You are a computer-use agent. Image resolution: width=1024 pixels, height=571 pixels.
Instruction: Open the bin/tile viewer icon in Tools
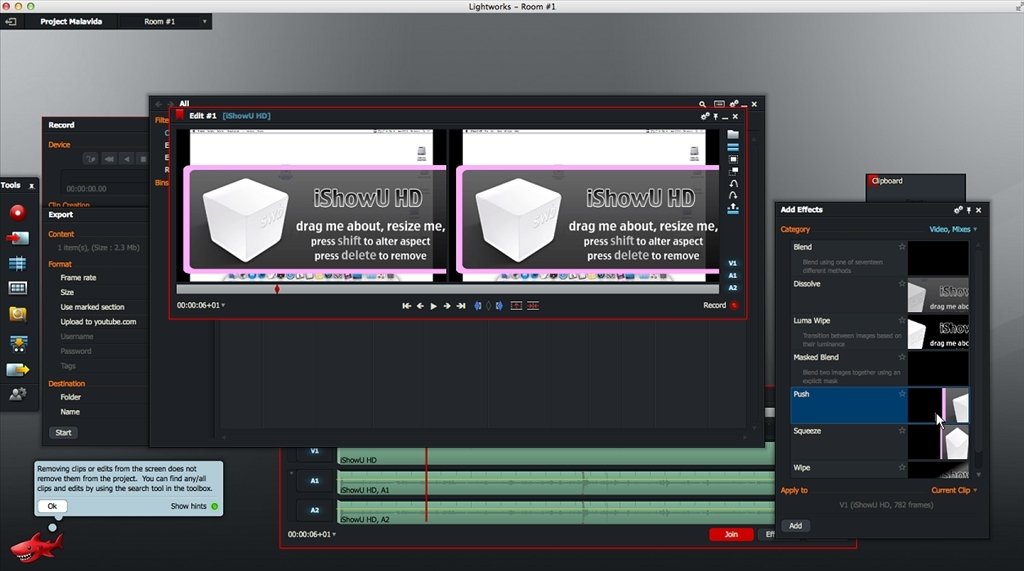(x=18, y=287)
